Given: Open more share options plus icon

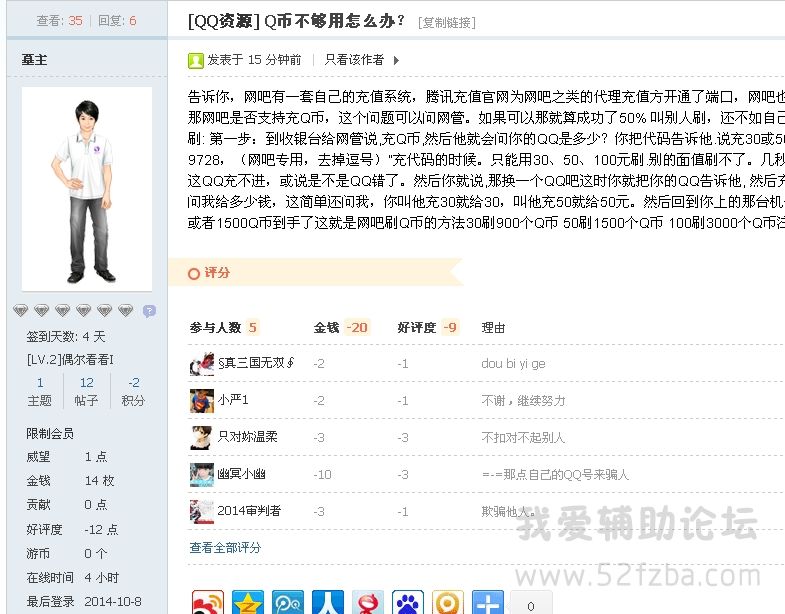Looking at the screenshot, I should pyautogui.click(x=488, y=602).
